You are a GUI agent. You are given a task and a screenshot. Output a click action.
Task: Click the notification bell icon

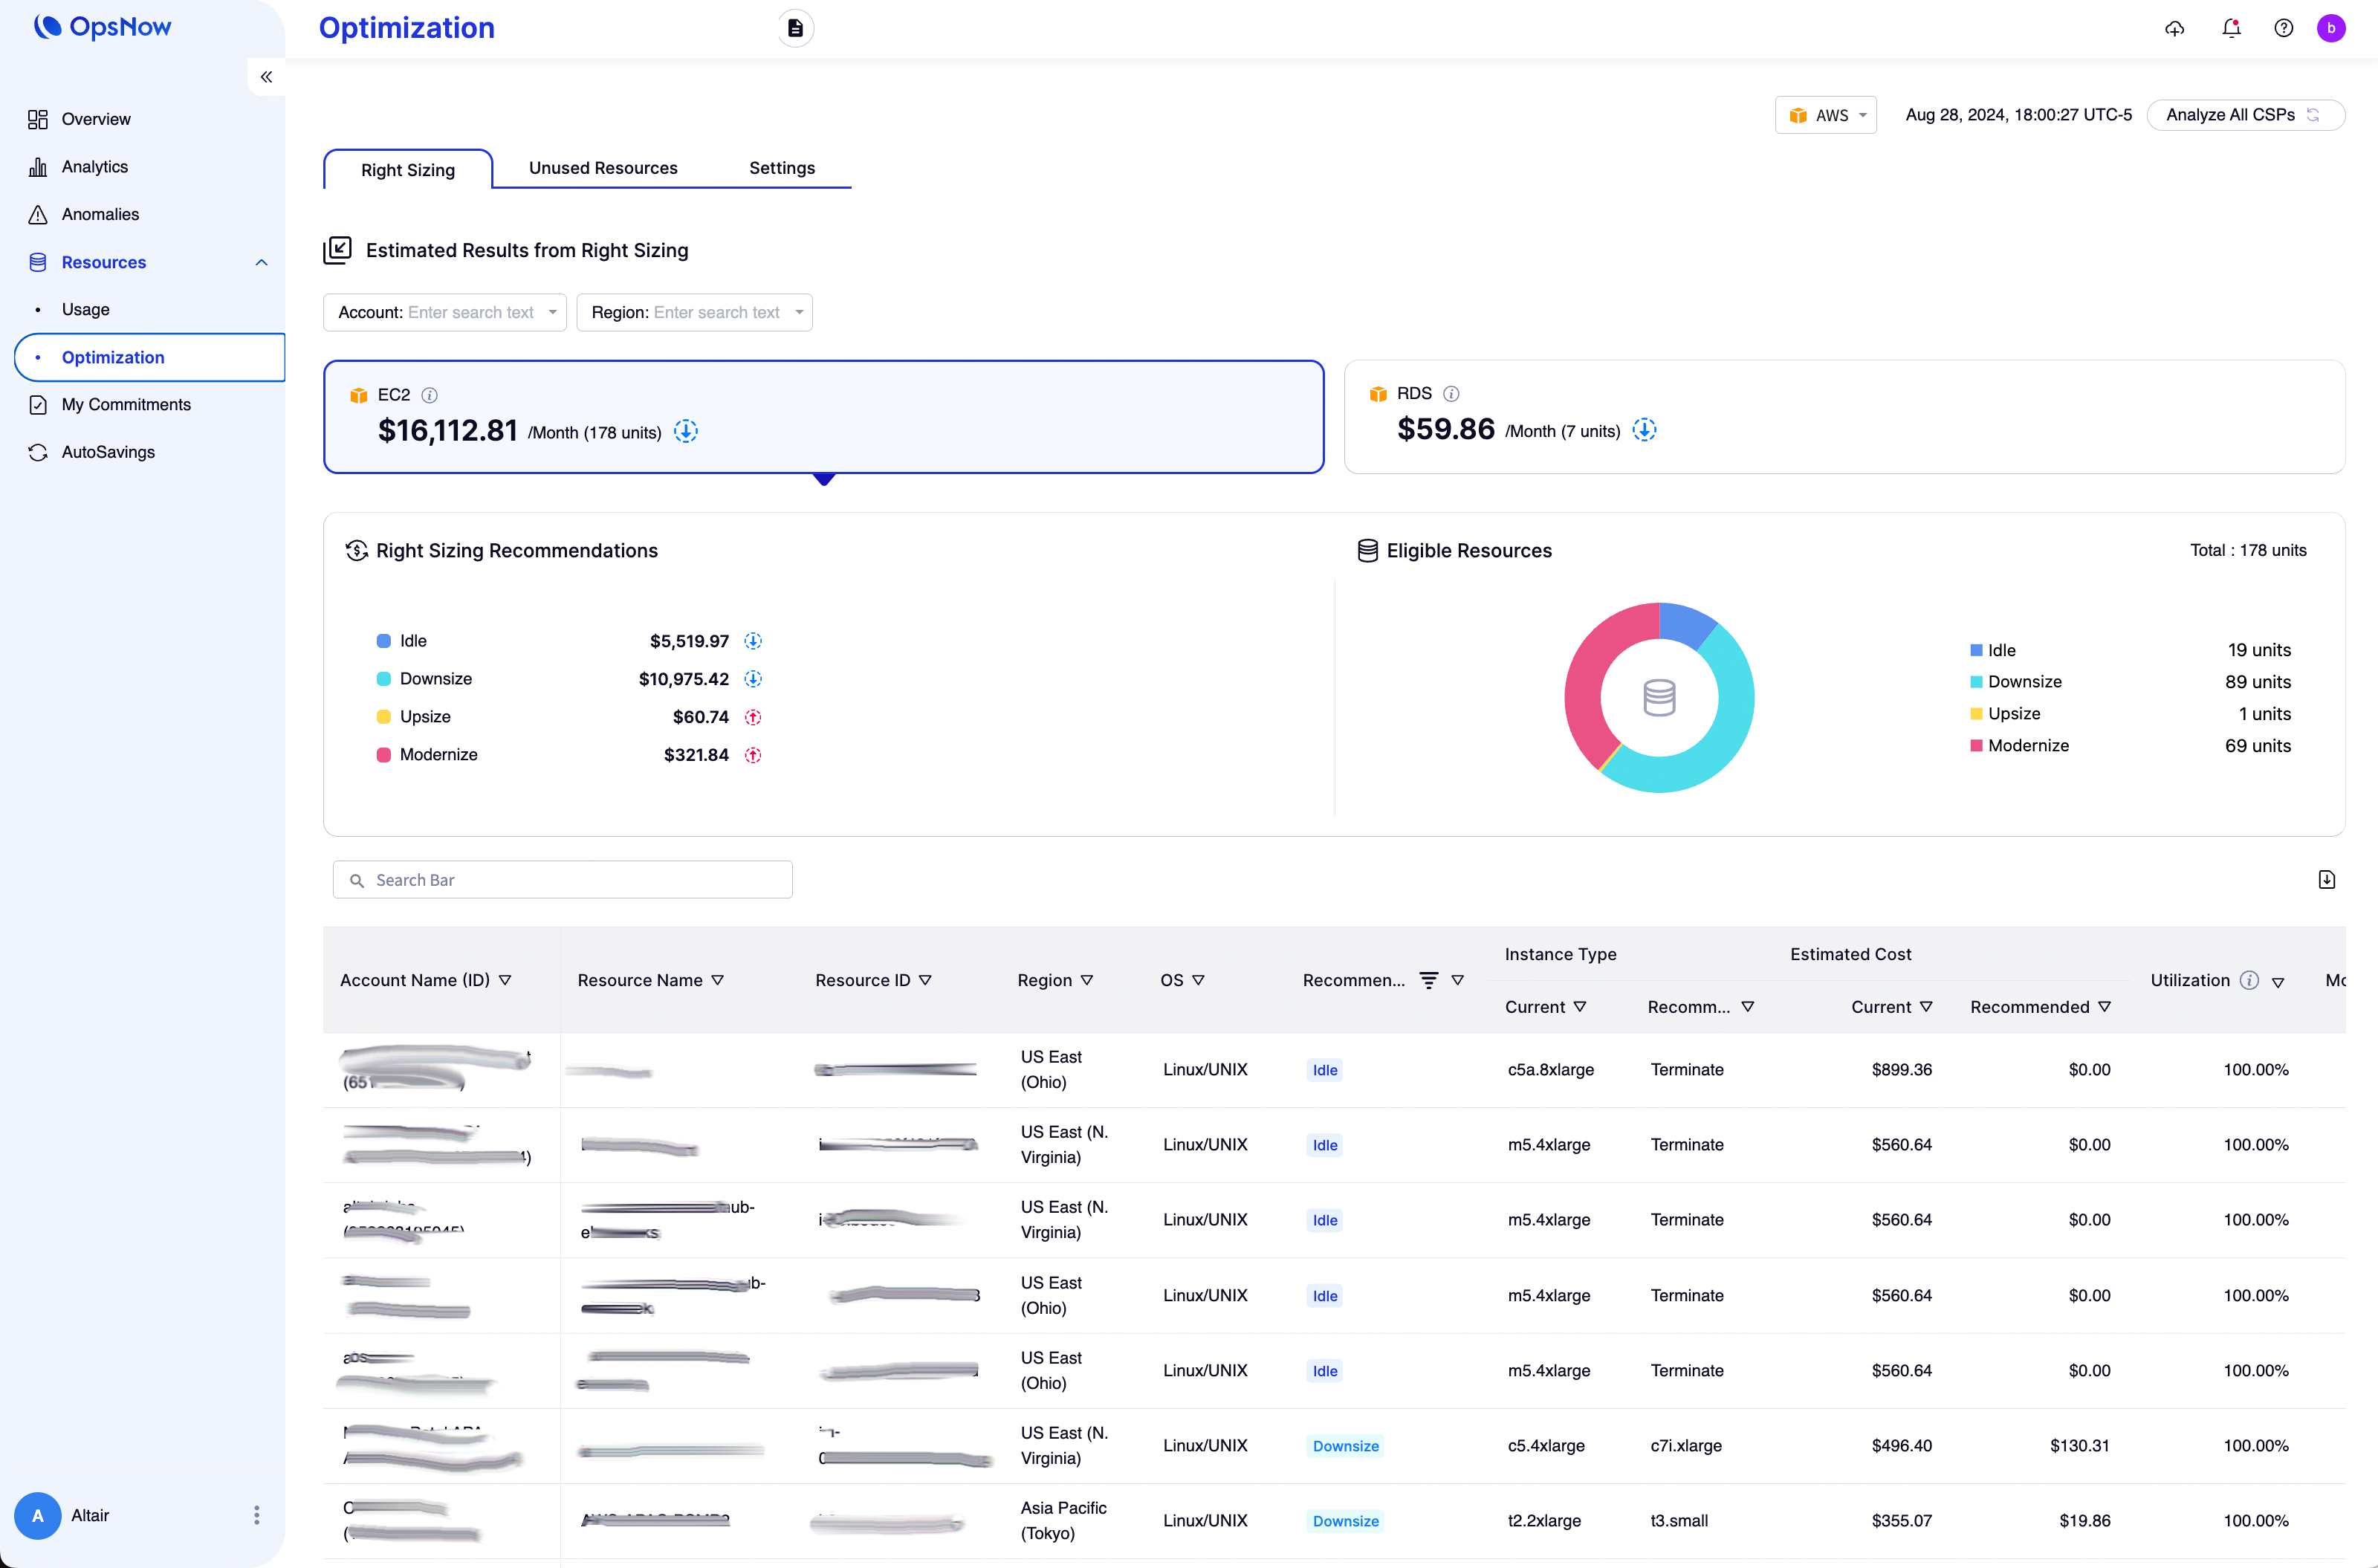2231,28
